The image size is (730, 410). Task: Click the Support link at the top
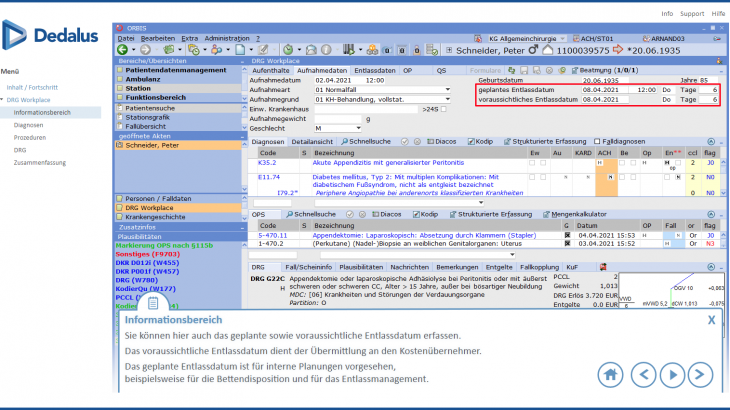(691, 14)
